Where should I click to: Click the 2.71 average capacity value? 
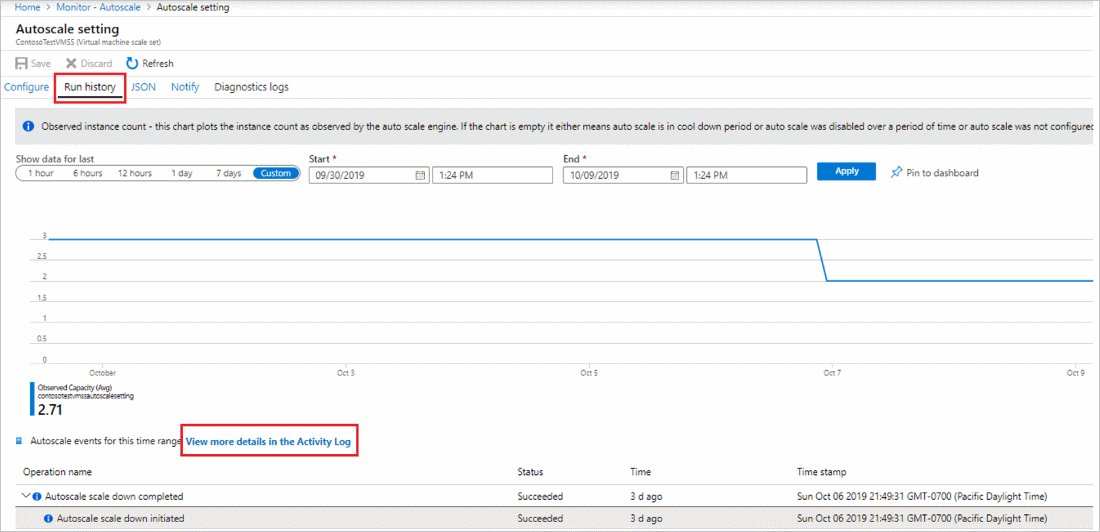(x=52, y=408)
